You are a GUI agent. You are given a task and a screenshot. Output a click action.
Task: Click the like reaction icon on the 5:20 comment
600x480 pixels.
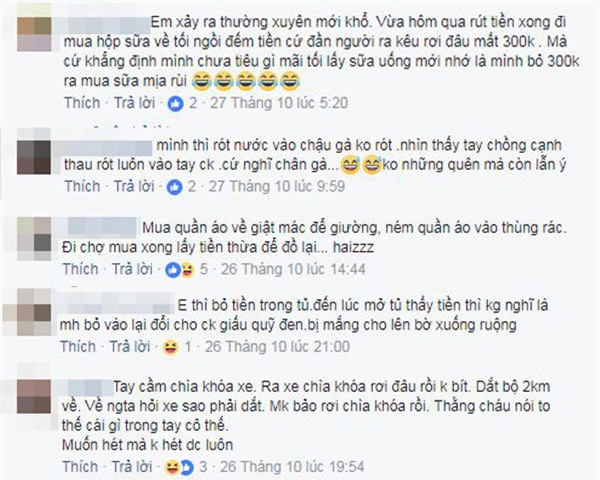point(176,104)
